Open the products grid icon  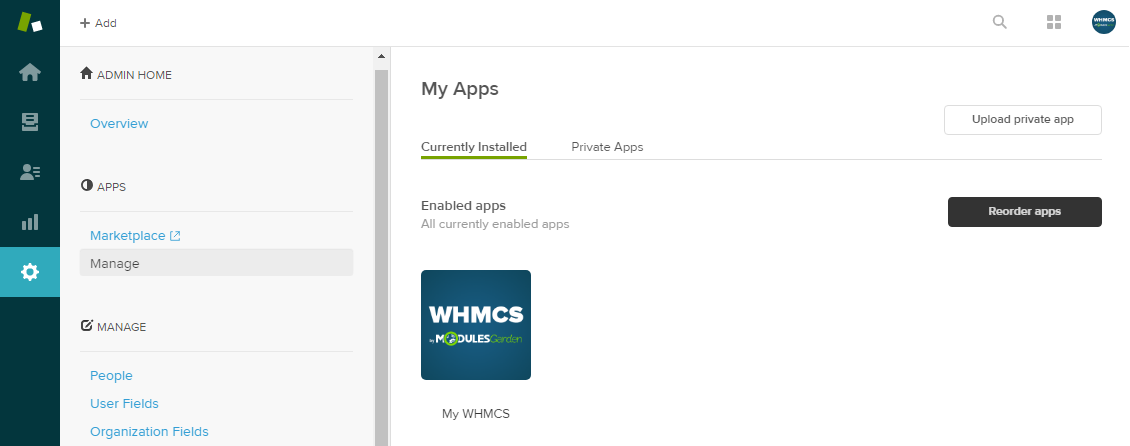[x=1054, y=22]
